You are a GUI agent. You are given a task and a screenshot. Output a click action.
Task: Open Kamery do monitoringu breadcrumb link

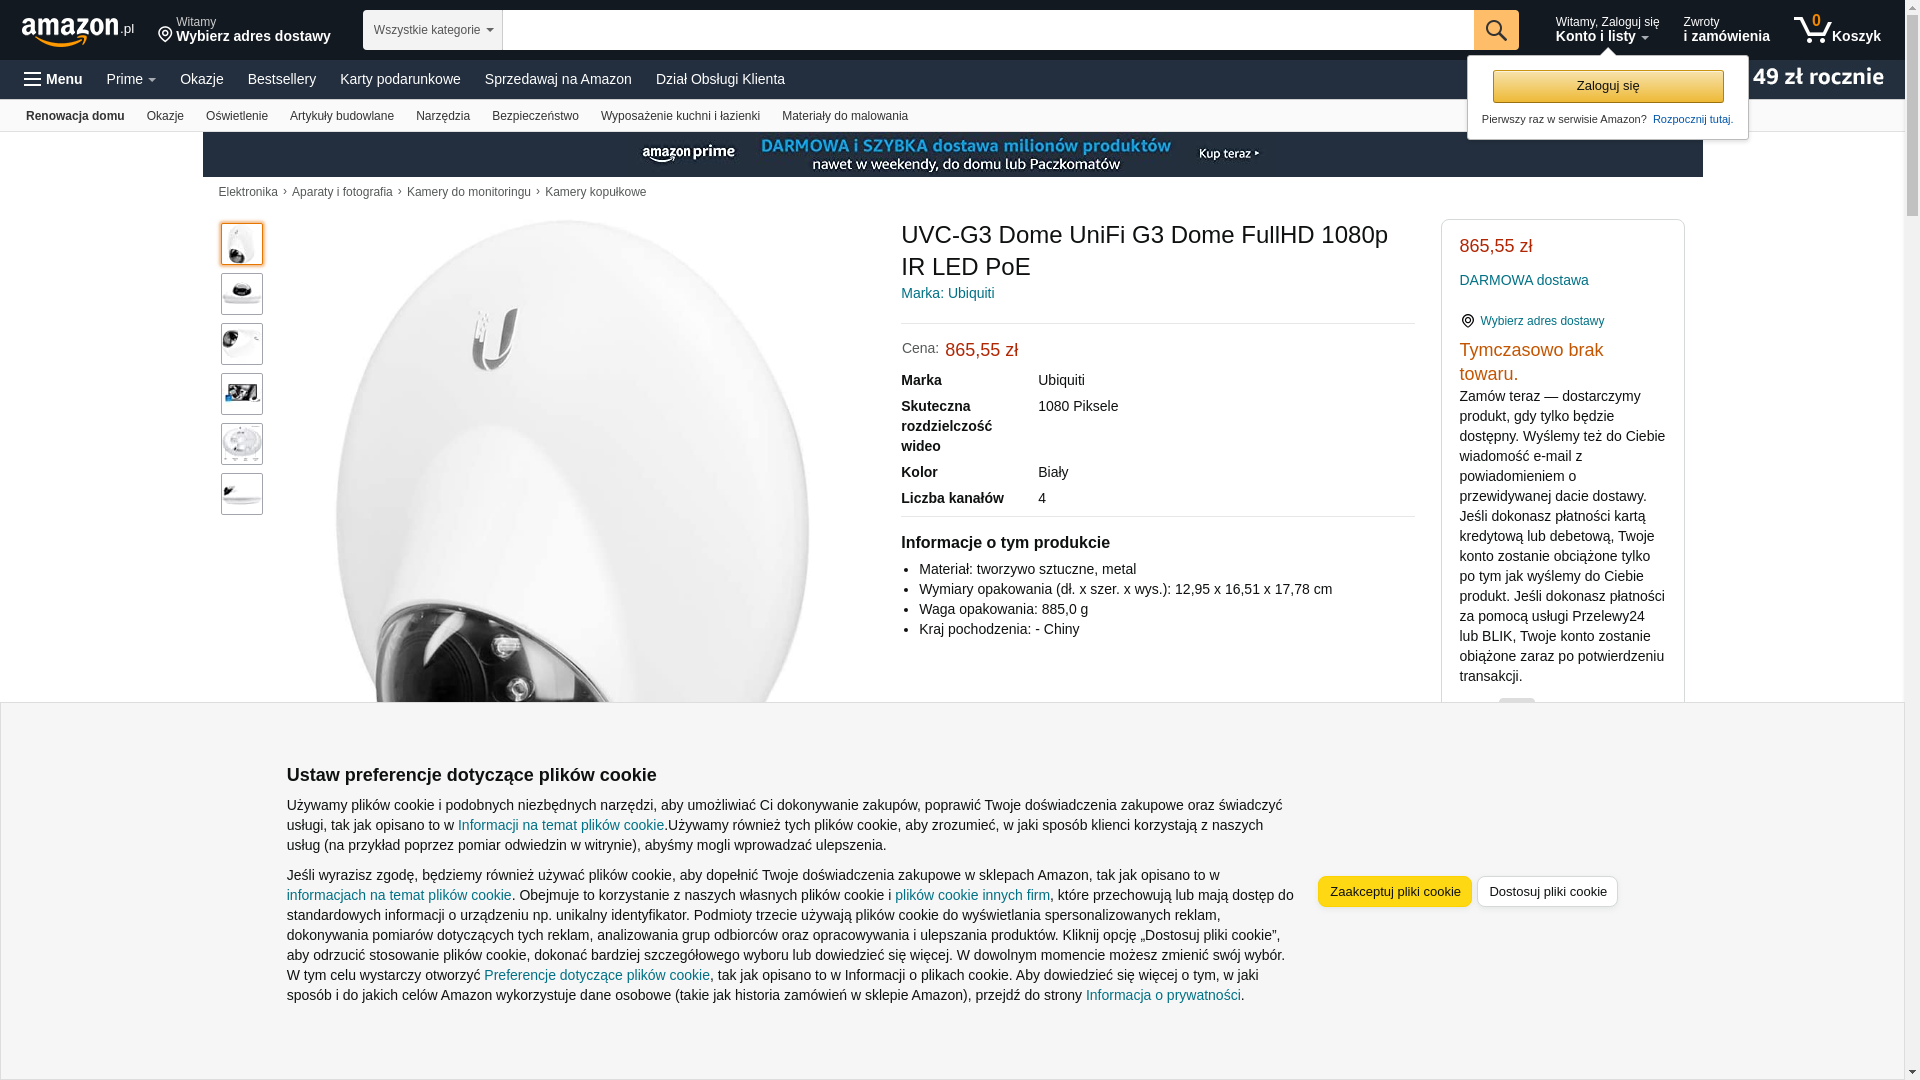coord(469,192)
